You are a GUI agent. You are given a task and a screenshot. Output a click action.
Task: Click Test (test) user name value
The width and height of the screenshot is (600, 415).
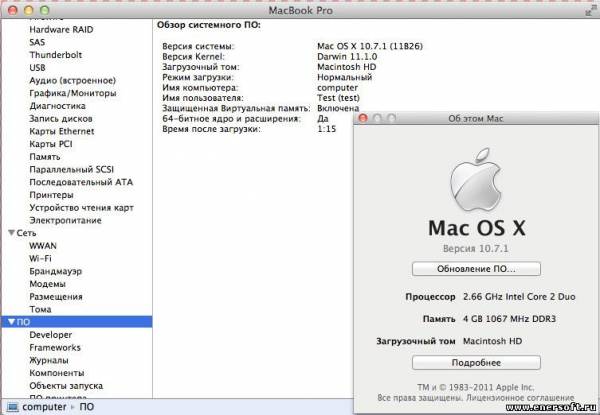pyautogui.click(x=338, y=98)
